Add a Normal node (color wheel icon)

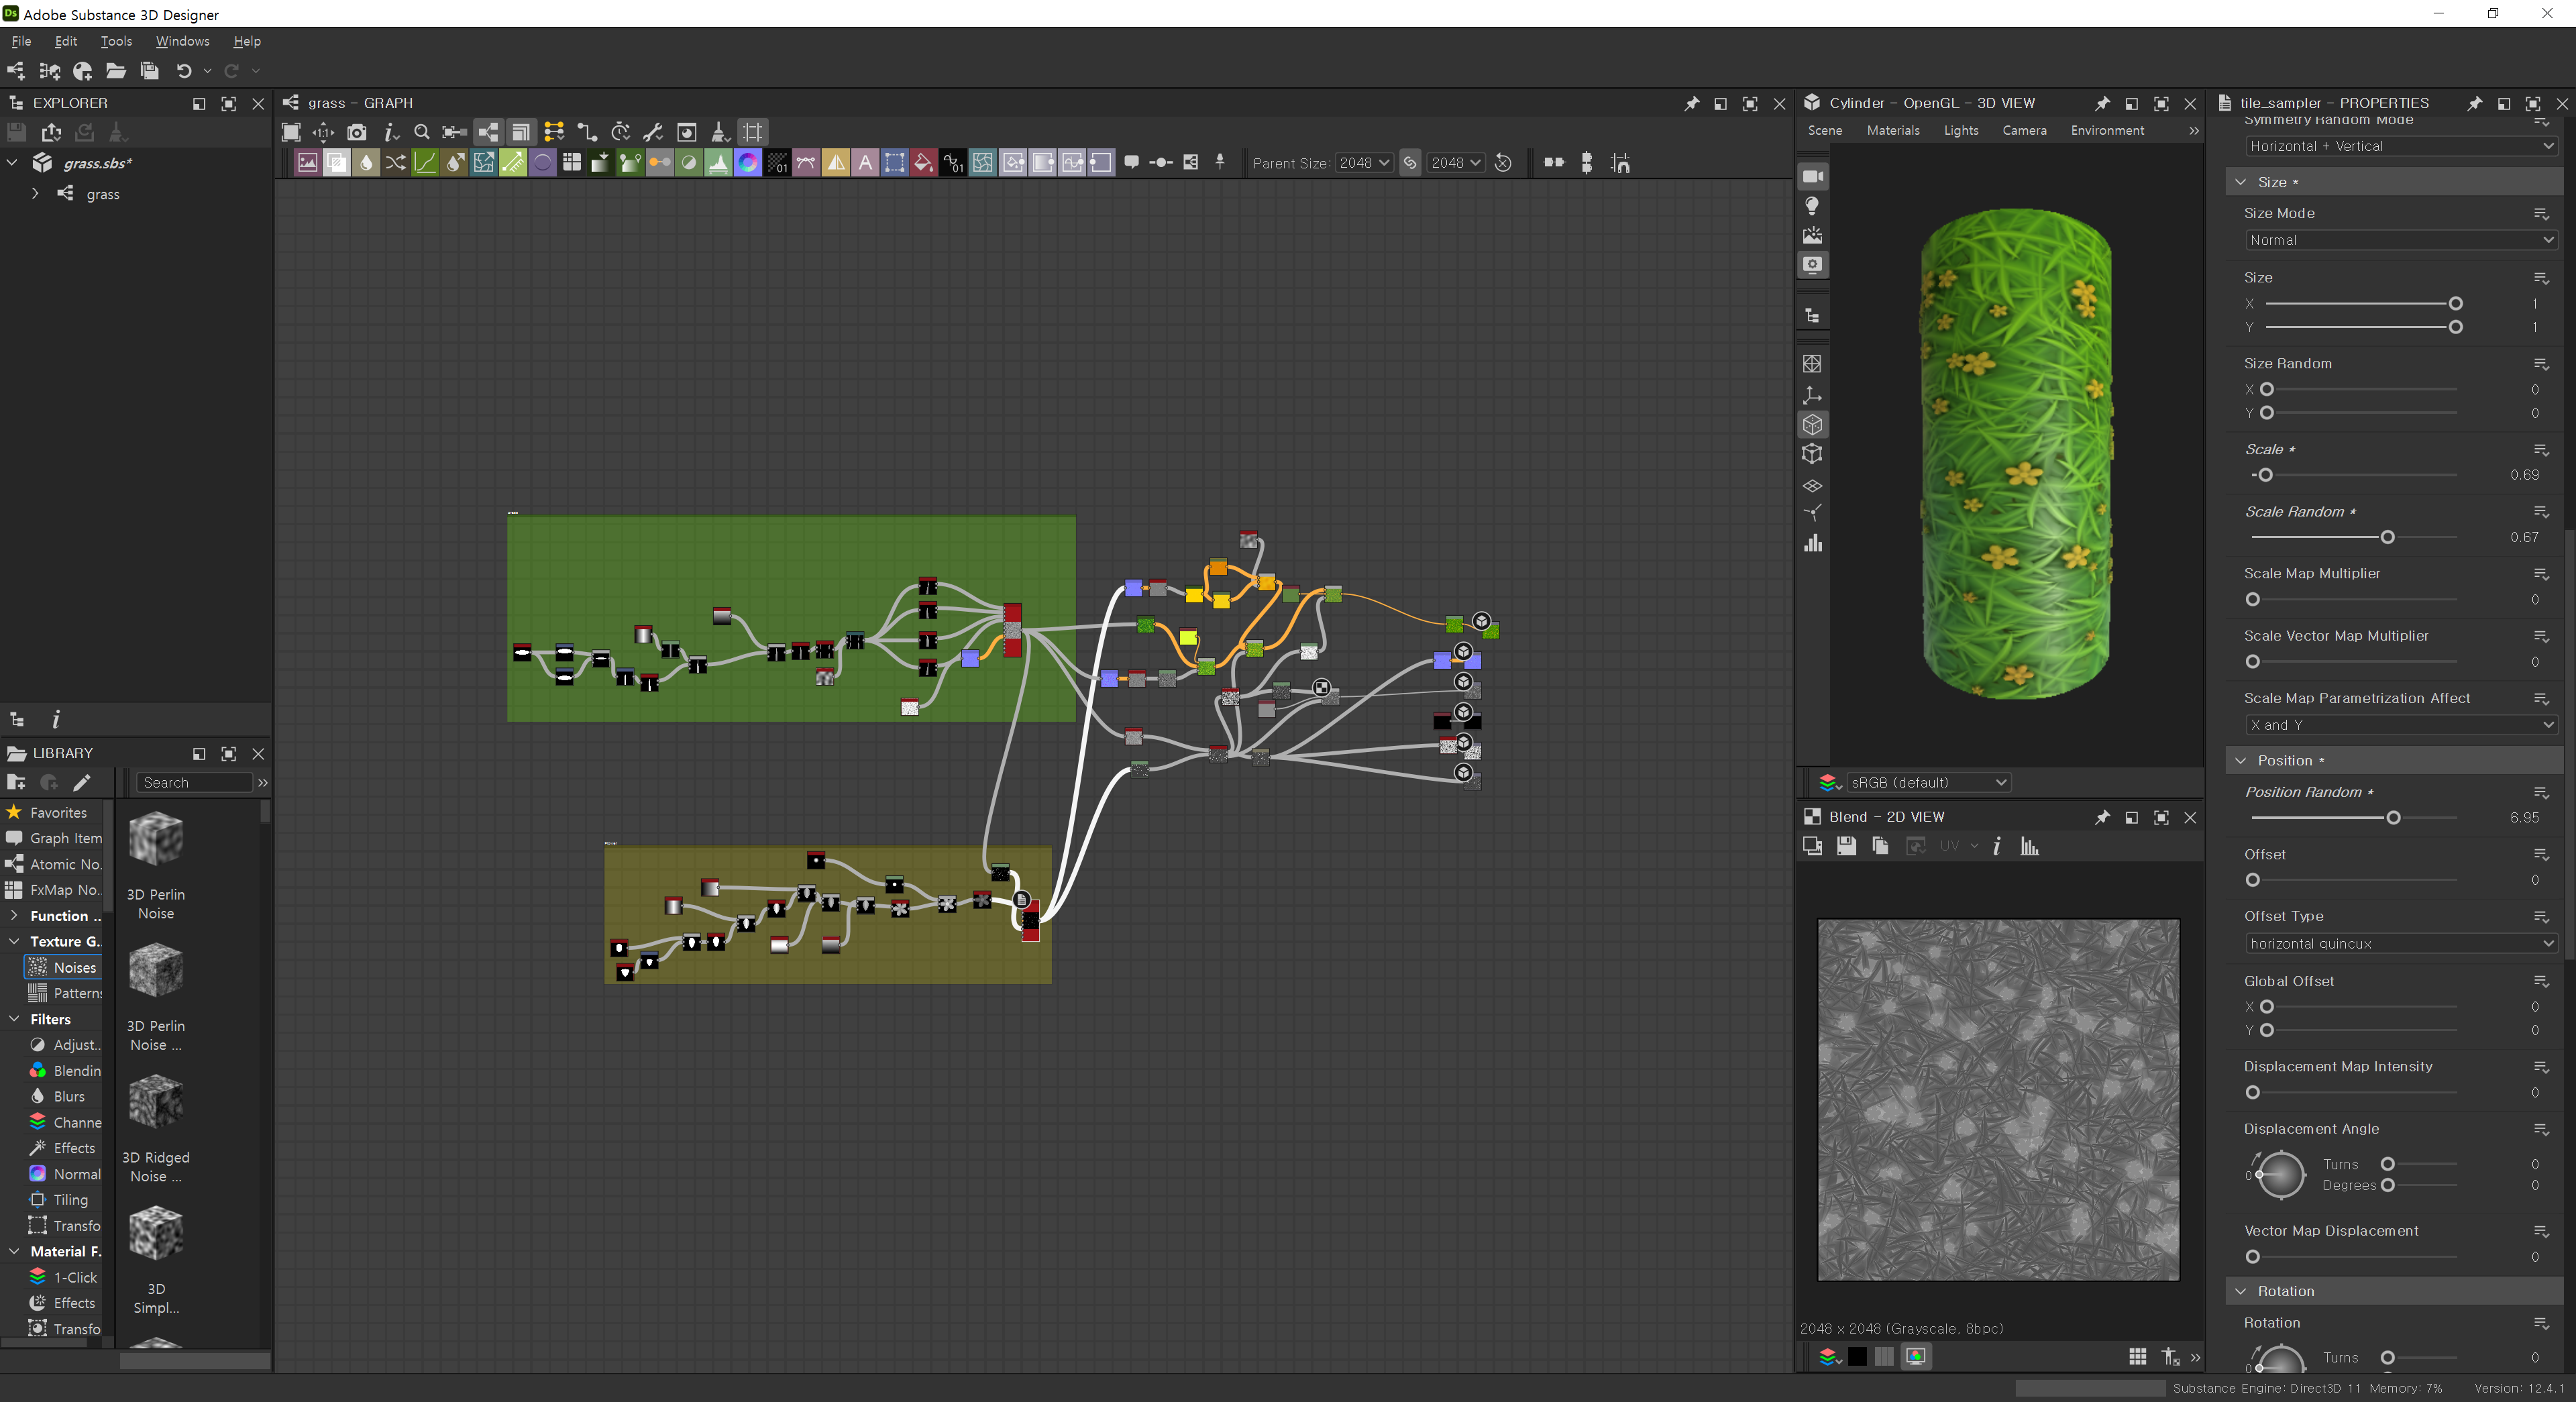(x=747, y=163)
